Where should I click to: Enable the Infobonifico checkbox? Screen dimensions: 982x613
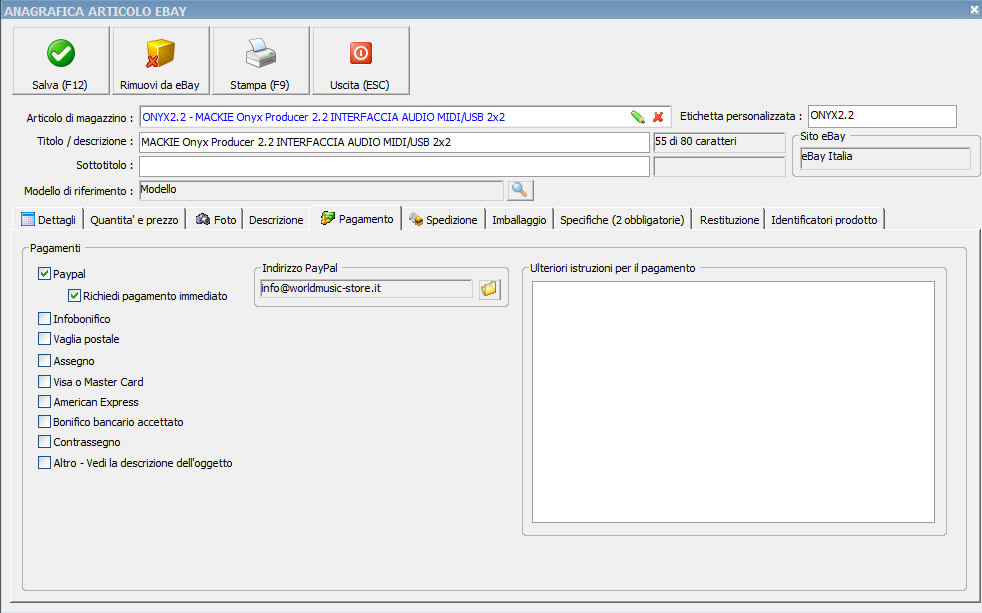[x=44, y=319]
